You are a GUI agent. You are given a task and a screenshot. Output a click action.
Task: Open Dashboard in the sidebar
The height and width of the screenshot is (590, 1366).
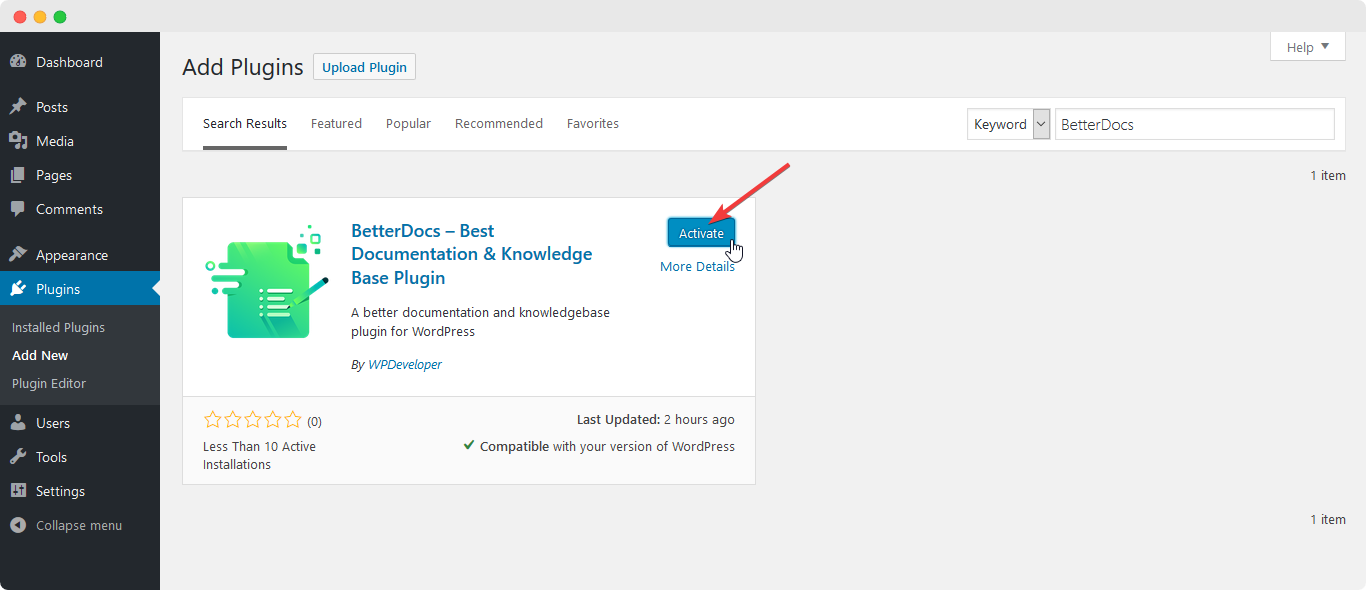tap(80, 62)
